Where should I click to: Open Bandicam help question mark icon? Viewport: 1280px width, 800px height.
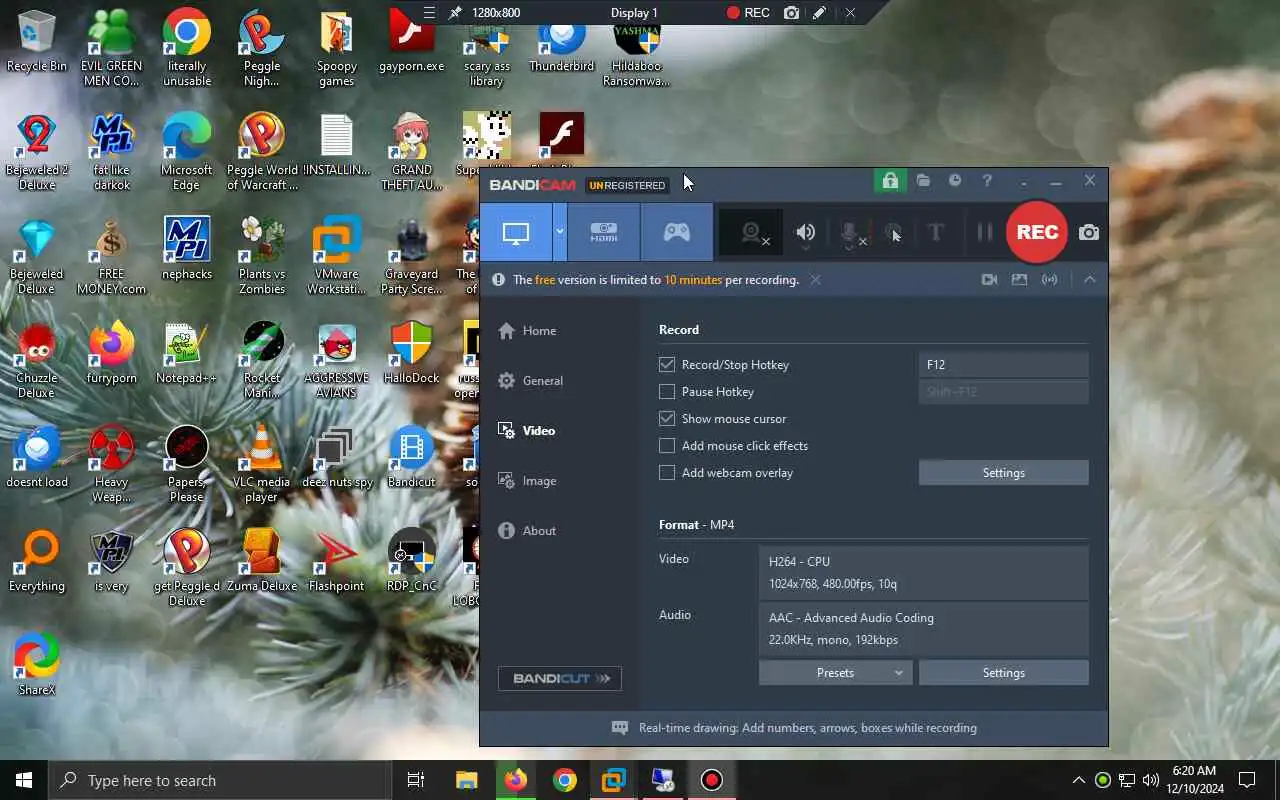coord(987,181)
